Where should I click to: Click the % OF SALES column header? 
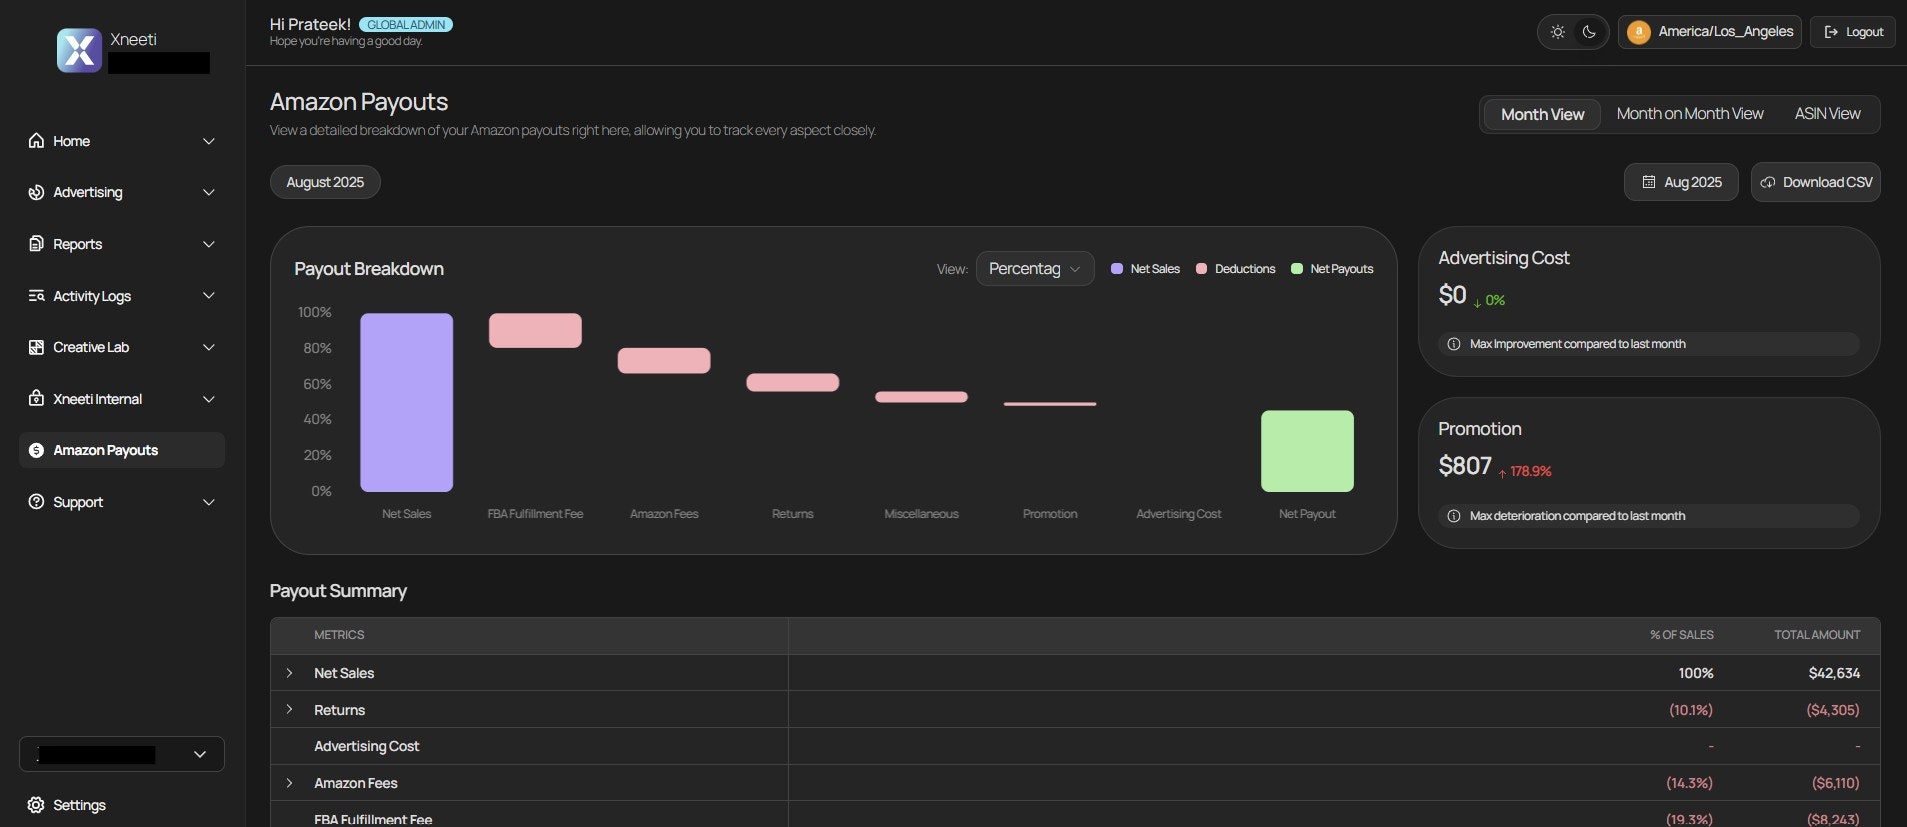(x=1681, y=635)
